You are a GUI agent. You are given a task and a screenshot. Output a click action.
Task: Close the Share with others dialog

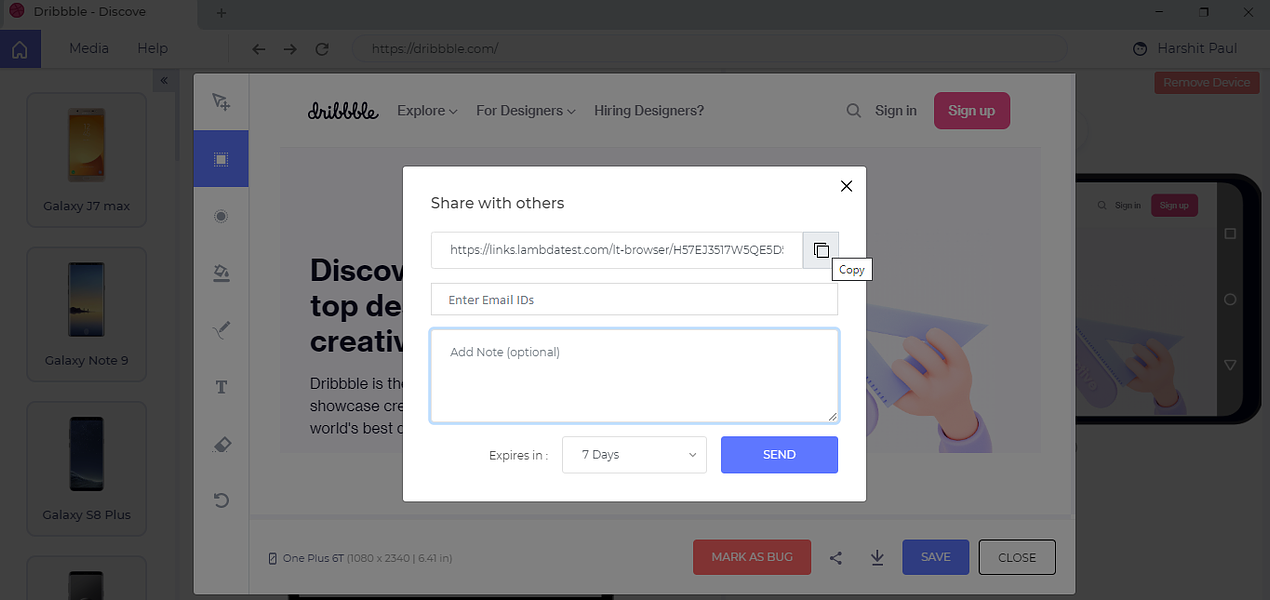tap(846, 186)
